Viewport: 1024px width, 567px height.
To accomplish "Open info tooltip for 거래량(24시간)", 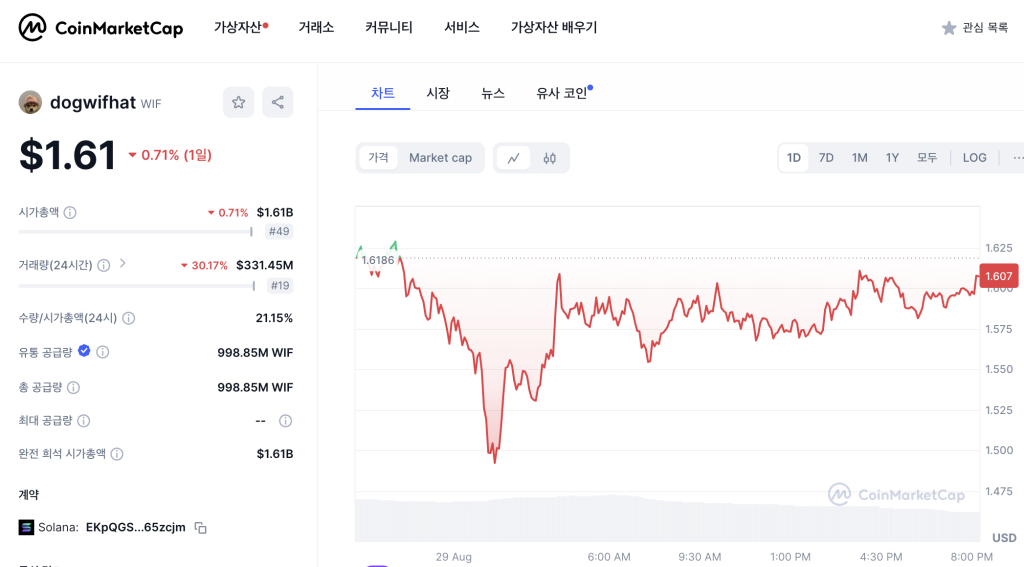I will 103,265.
